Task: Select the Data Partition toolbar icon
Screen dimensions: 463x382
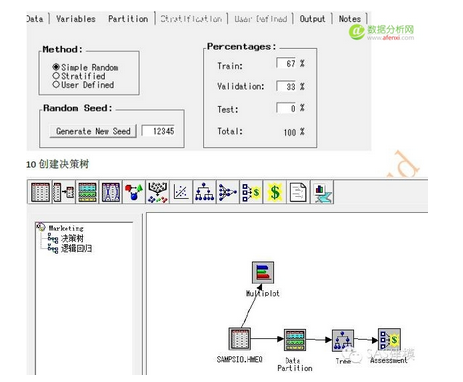Action: point(87,192)
